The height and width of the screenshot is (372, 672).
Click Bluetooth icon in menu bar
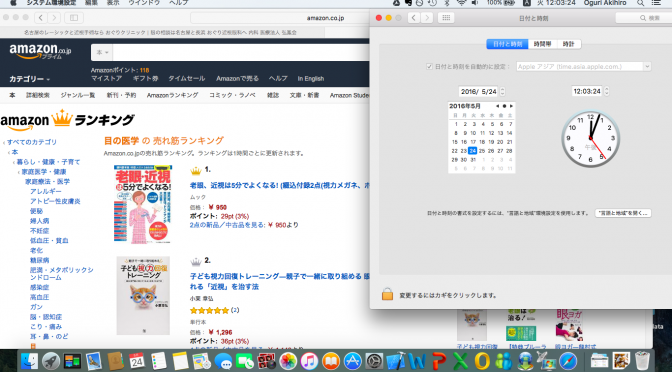pos(447,3)
